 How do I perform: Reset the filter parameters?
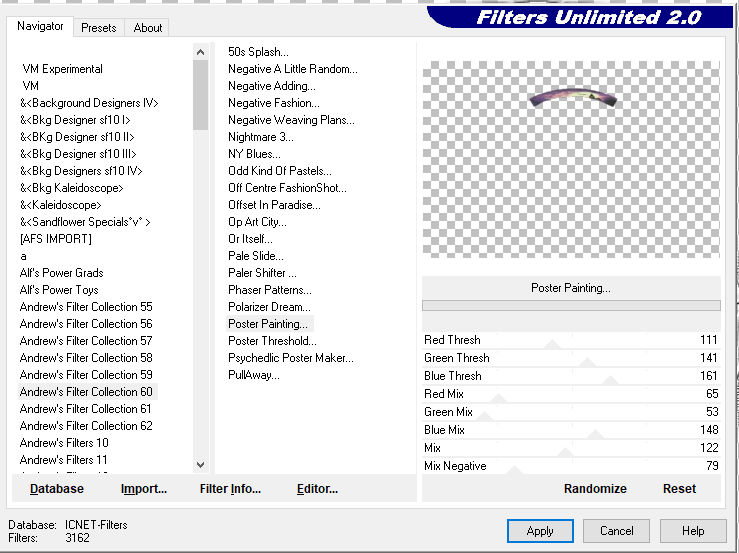(679, 489)
